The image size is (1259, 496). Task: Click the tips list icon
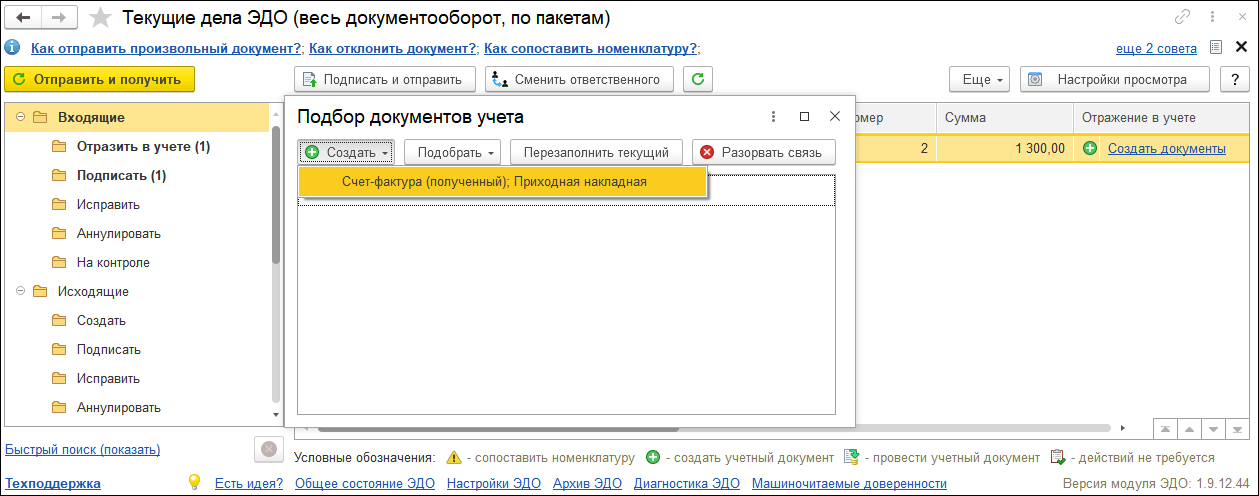(1215, 48)
